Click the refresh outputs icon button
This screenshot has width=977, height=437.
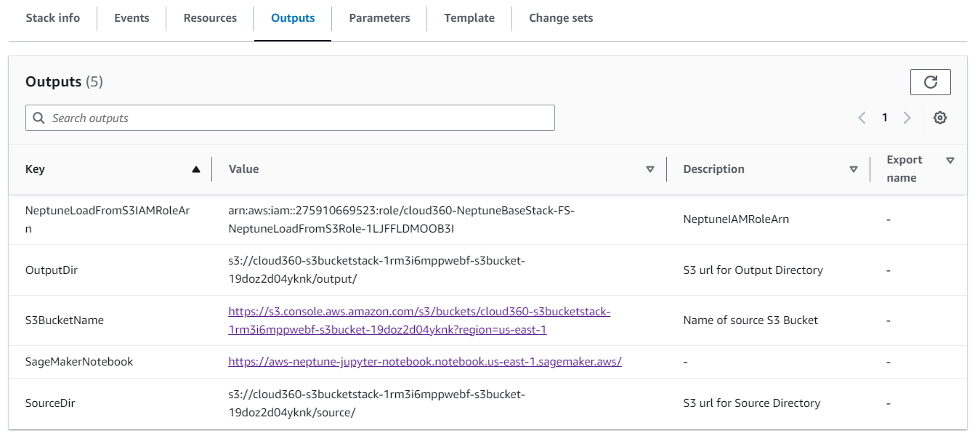930,83
